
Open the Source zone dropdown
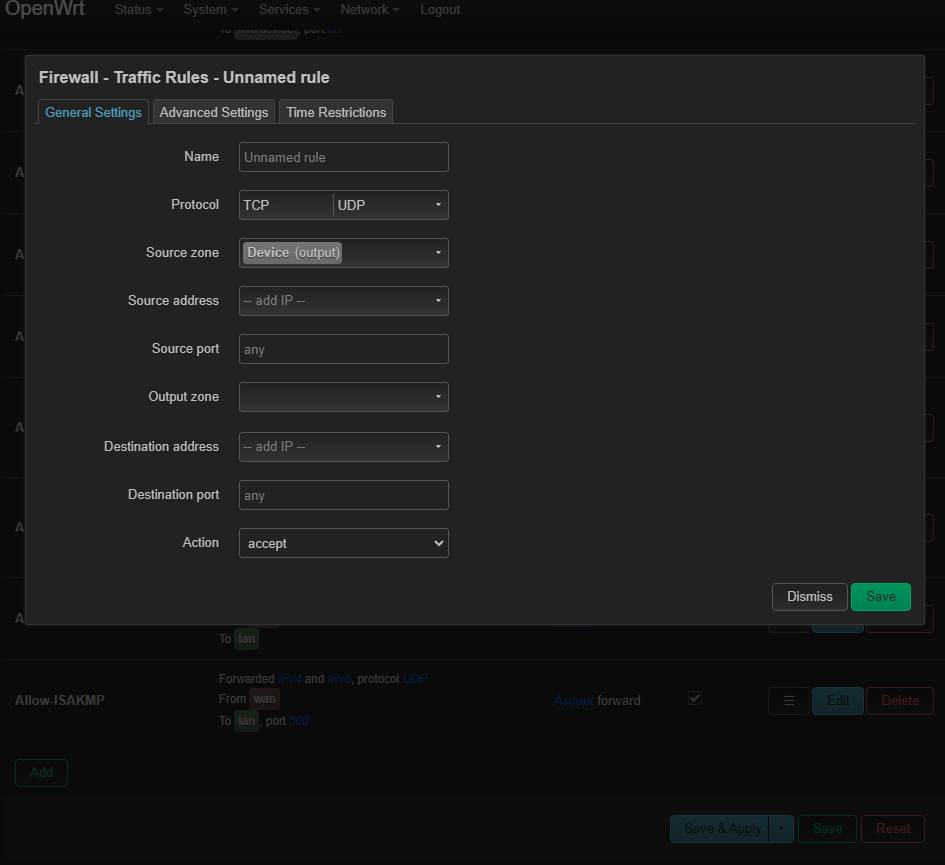point(343,253)
